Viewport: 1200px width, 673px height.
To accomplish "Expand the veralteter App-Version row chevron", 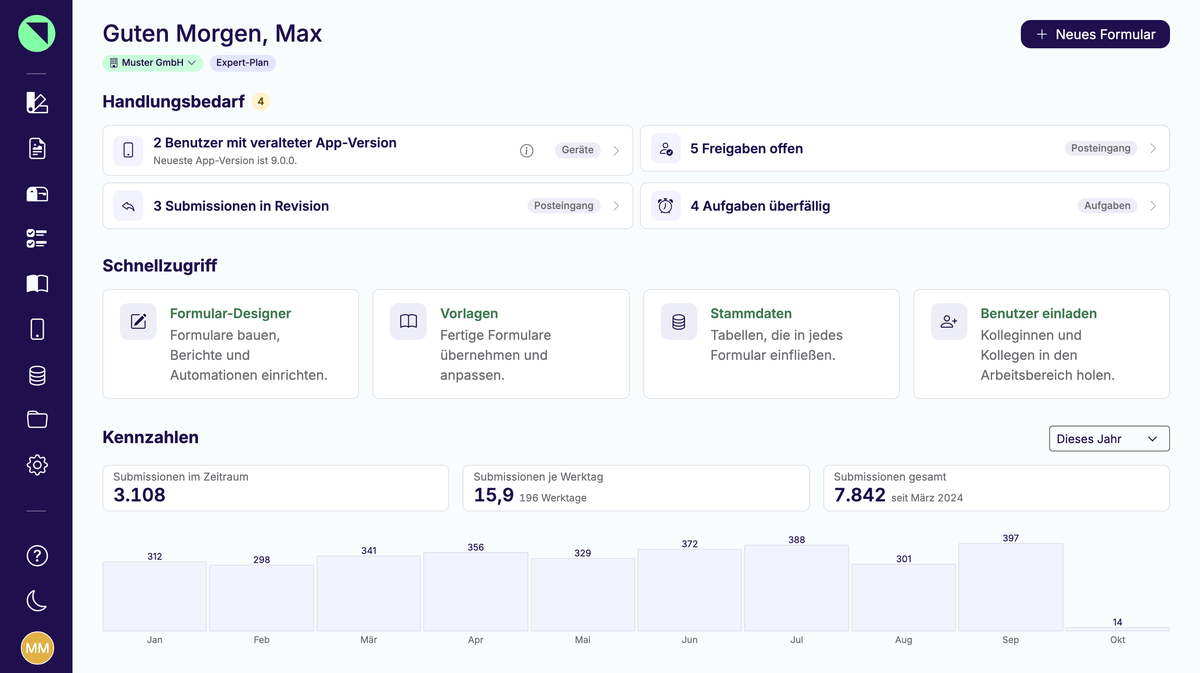I will [x=616, y=150].
